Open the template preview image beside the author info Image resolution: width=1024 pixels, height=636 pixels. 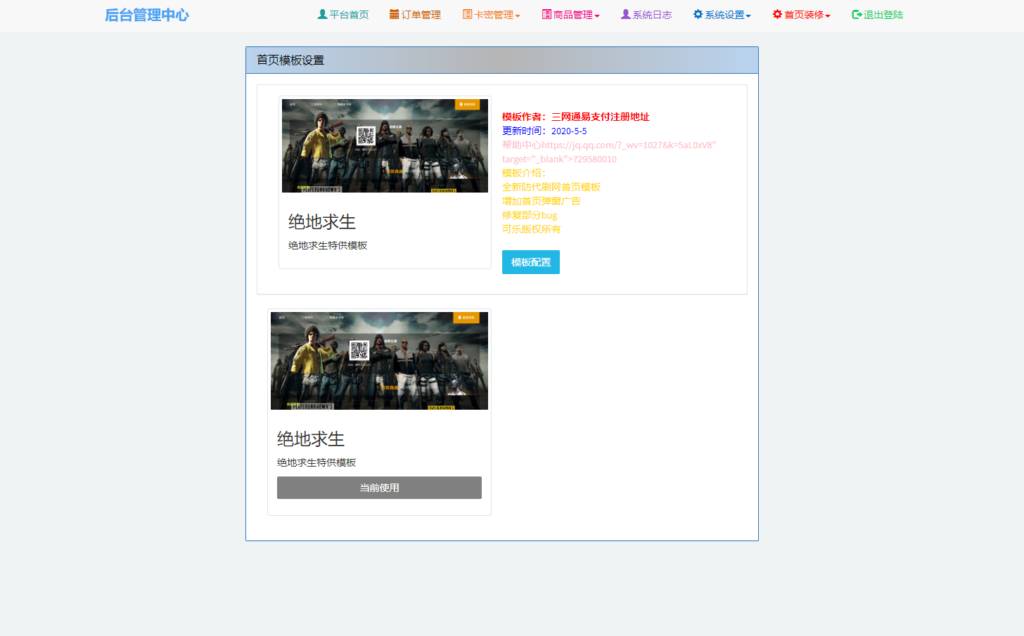click(x=385, y=146)
